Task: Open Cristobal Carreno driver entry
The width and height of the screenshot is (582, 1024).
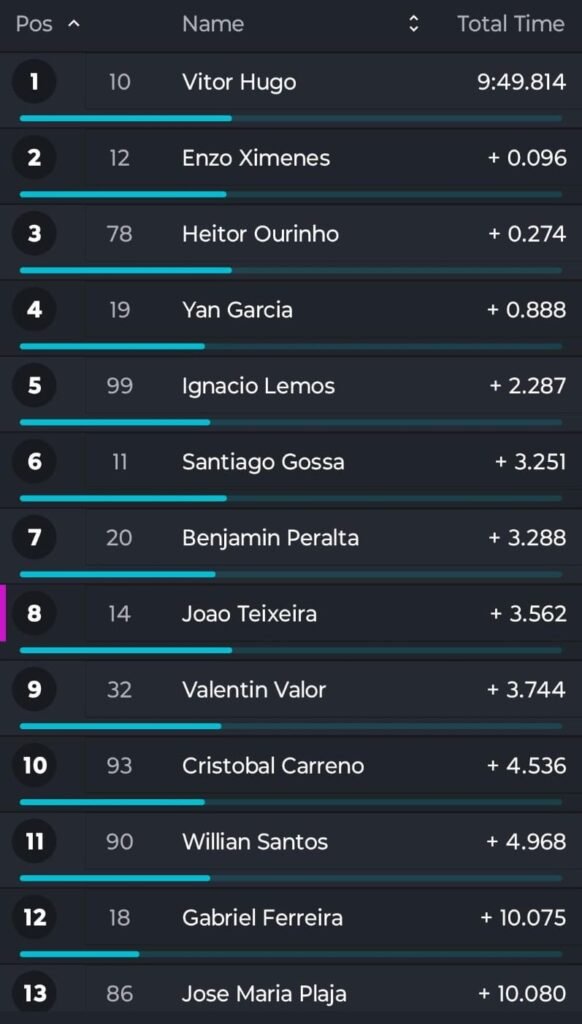Action: pos(273,765)
